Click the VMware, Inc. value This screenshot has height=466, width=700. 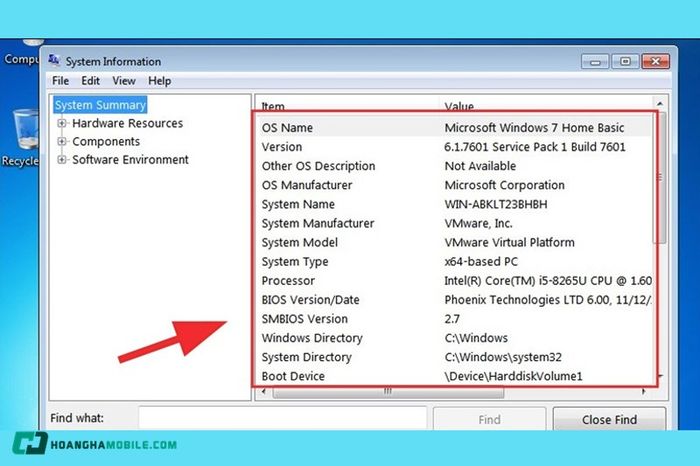coord(478,223)
